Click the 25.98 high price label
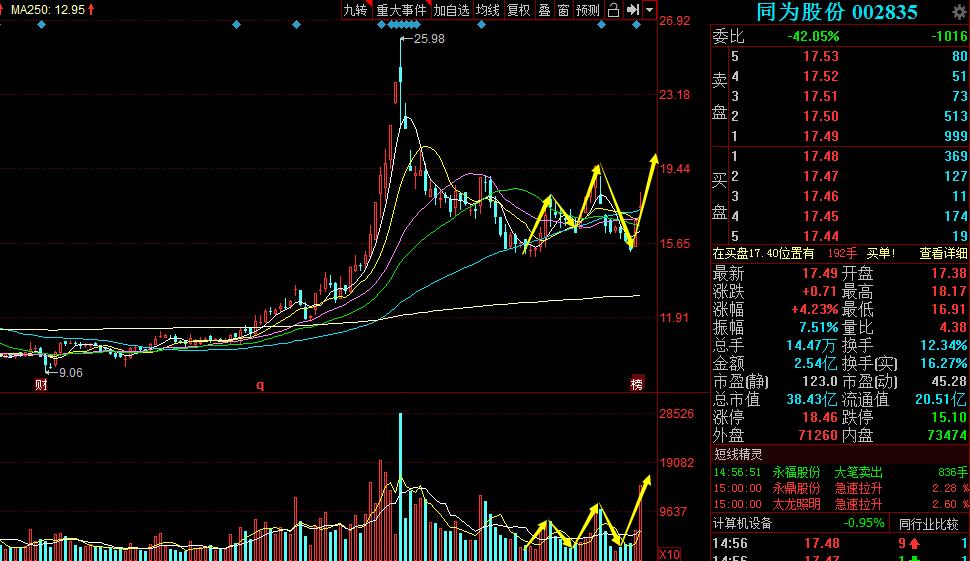Image resolution: width=970 pixels, height=561 pixels. pos(429,38)
